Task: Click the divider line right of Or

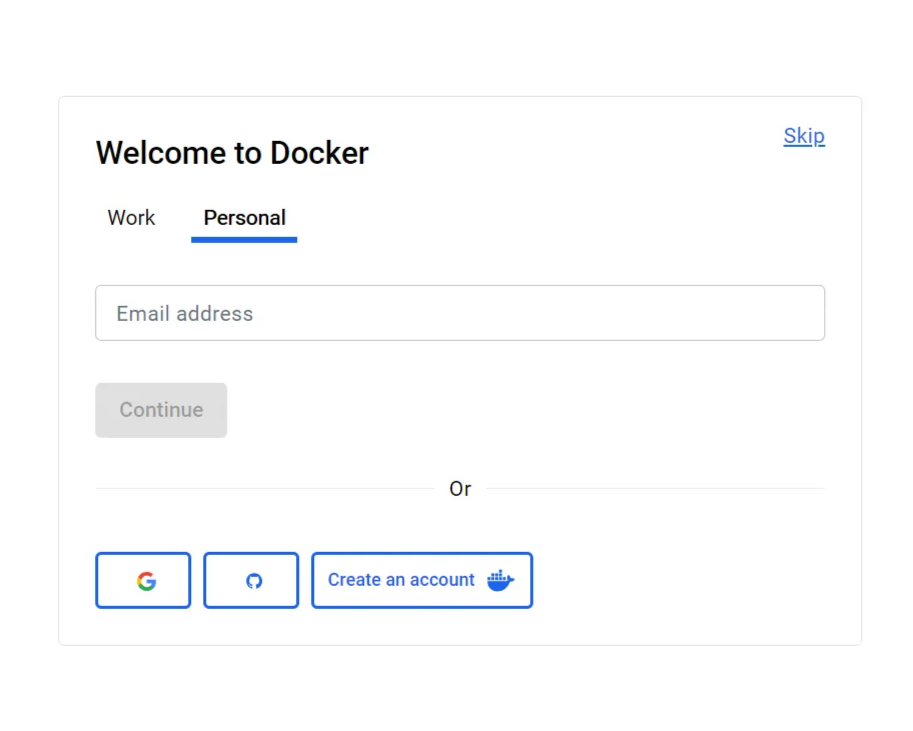Action: 655,489
